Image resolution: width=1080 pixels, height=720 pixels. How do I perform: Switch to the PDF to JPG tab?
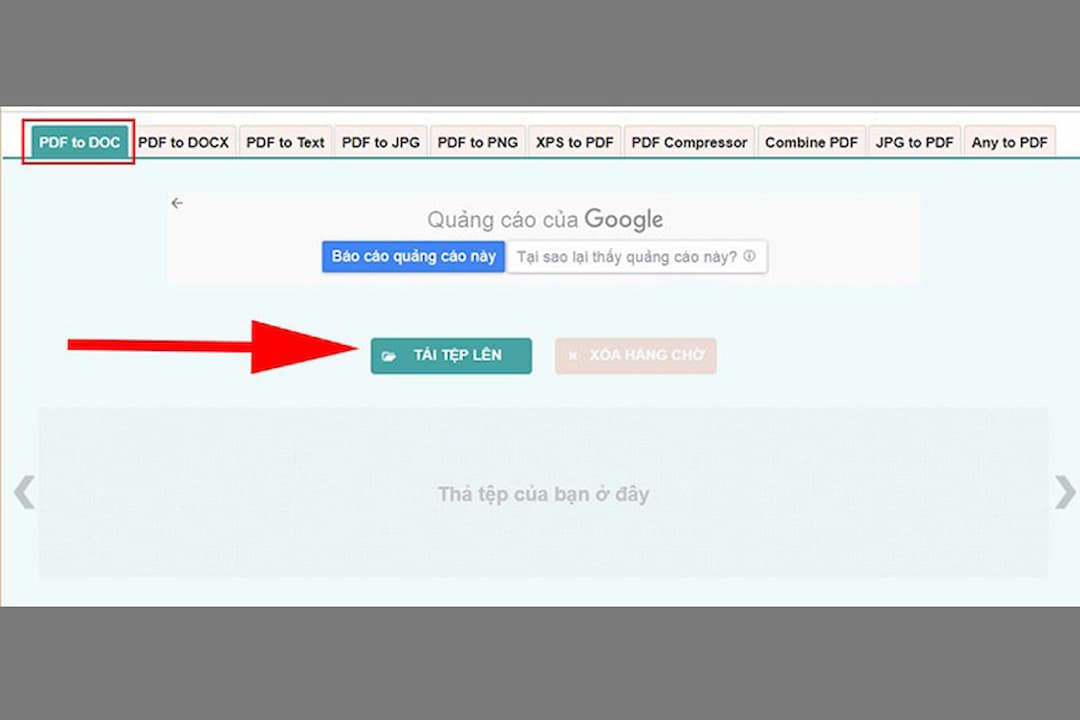381,142
